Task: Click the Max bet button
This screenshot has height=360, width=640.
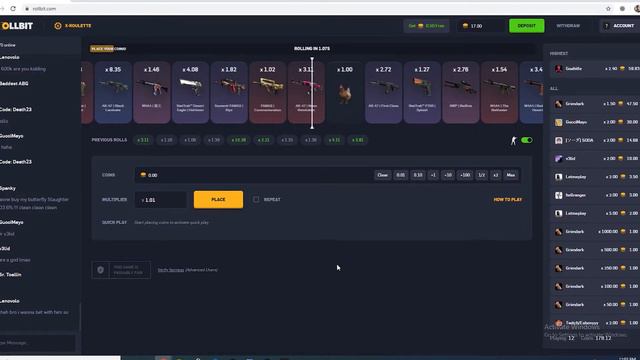Action: [511, 175]
